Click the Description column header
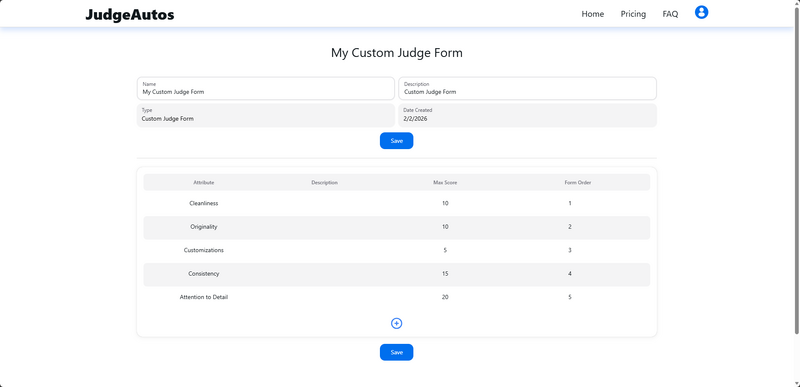 pyautogui.click(x=324, y=183)
